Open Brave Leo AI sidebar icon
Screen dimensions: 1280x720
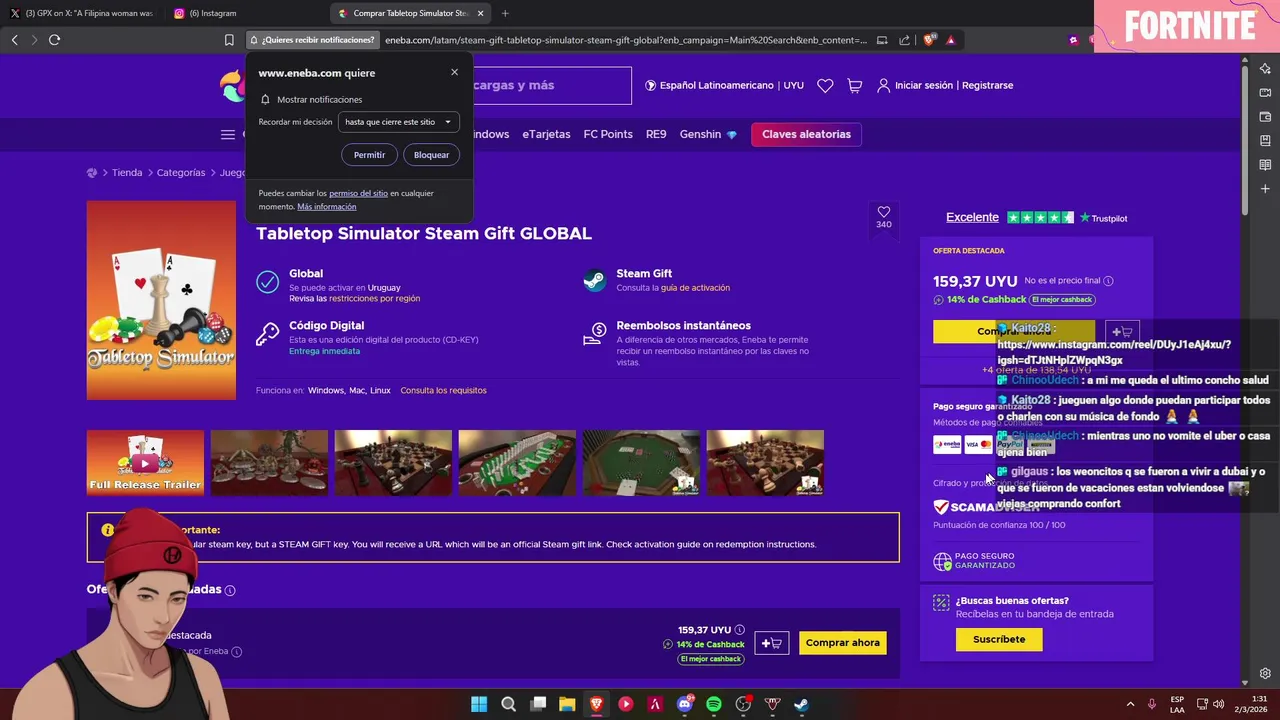pos(1265,69)
